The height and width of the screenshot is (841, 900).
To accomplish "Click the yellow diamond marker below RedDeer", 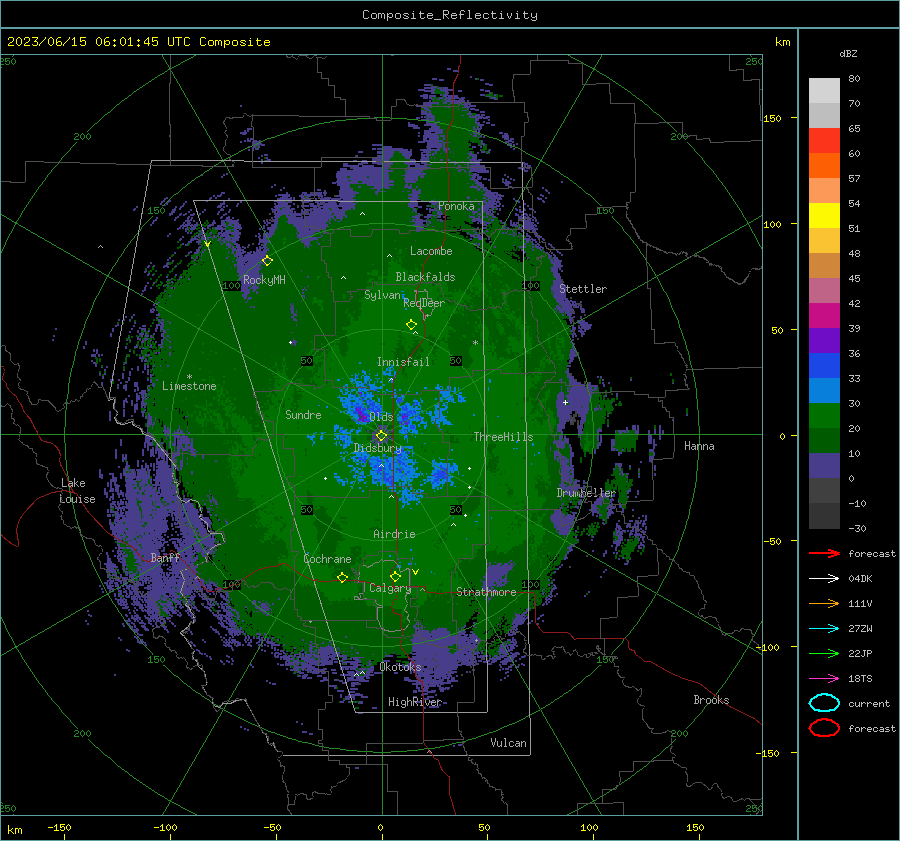I will (x=411, y=325).
